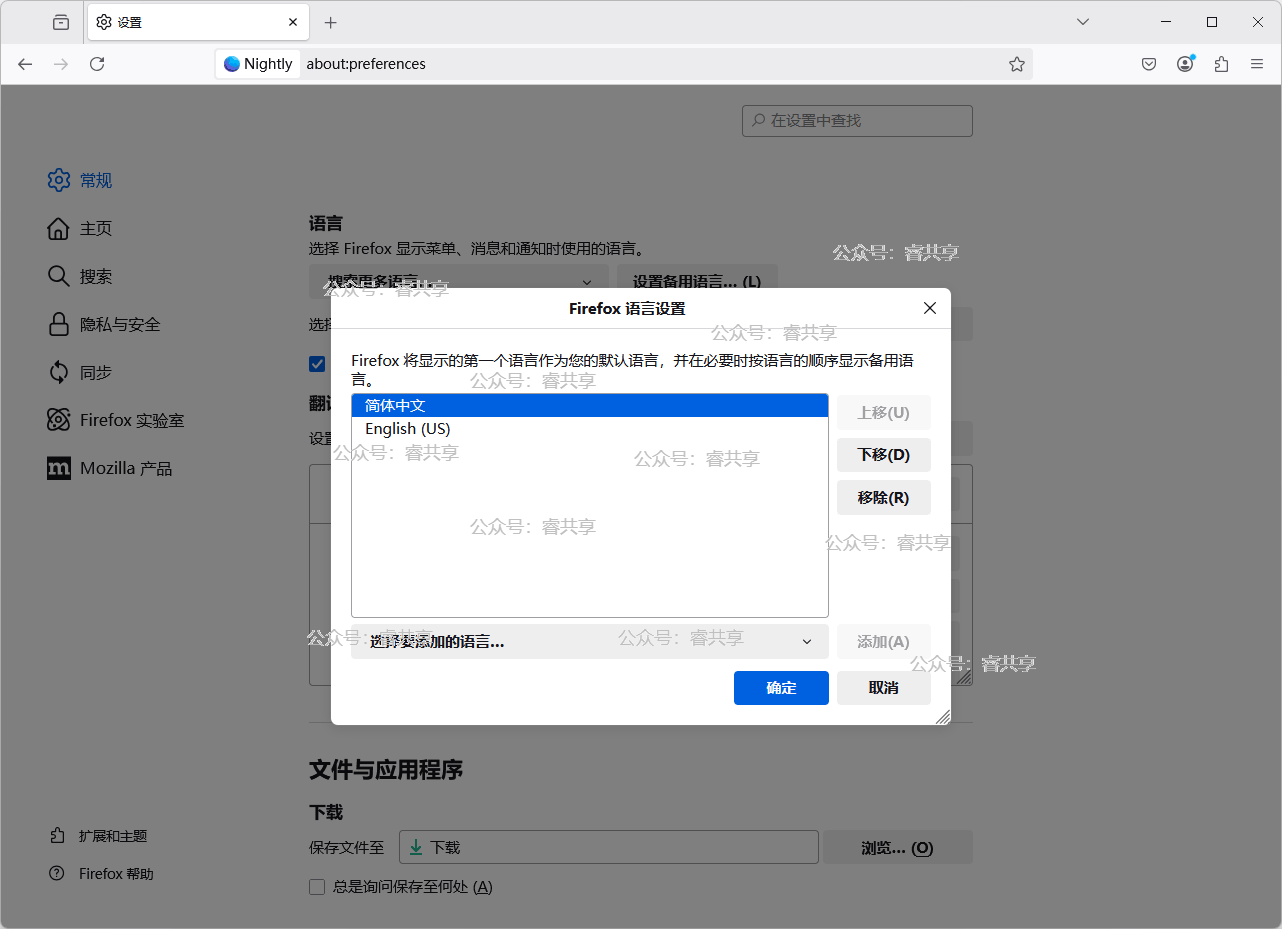Click the 主页 house icon
Screen dimensions: 1282x929
click(59, 229)
